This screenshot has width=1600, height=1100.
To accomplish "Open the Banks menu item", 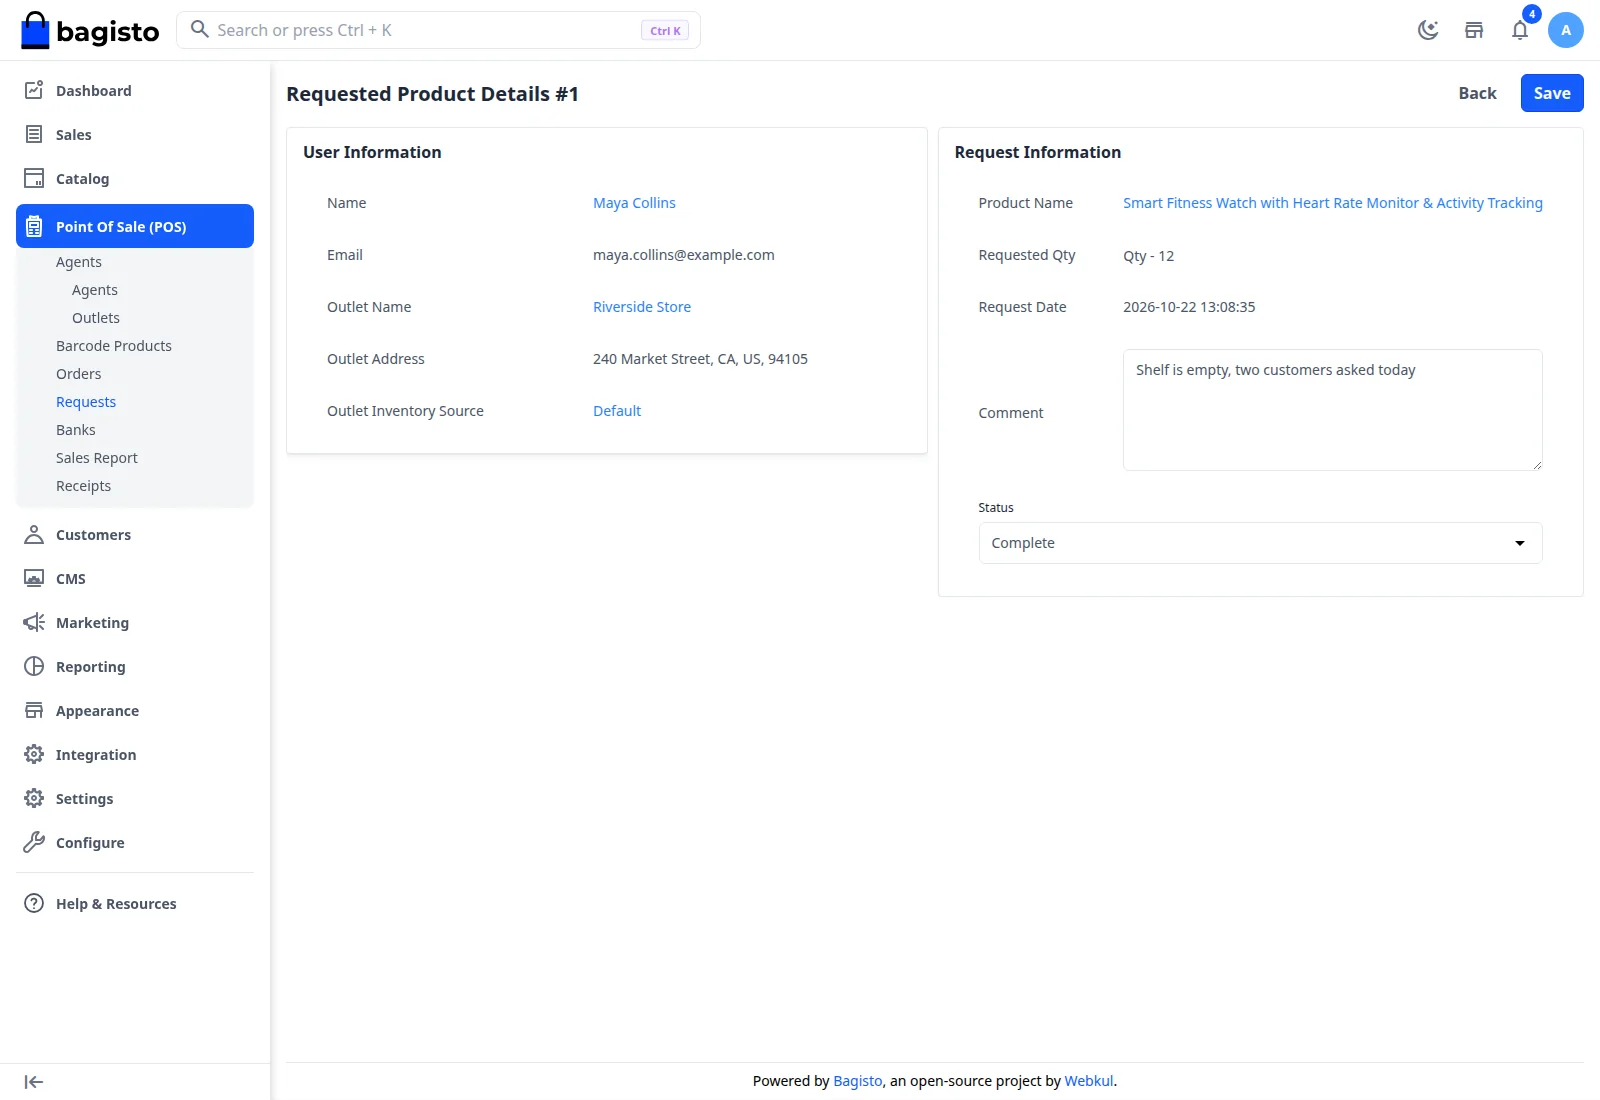I will (76, 430).
